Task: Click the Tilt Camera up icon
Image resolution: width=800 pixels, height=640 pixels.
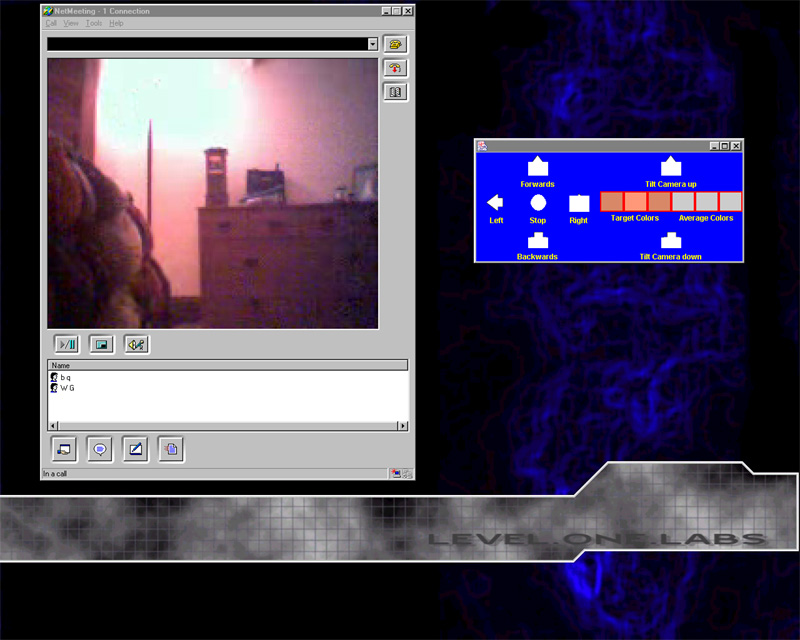Action: point(671,167)
